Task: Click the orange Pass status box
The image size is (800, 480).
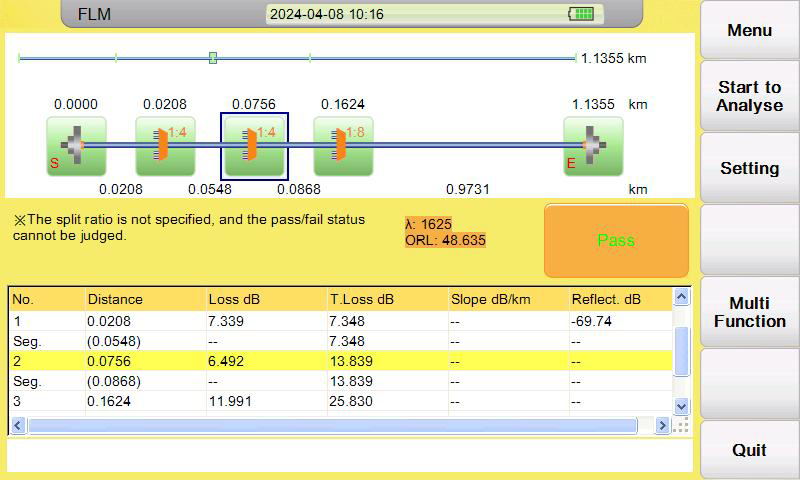Action: pyautogui.click(x=616, y=241)
